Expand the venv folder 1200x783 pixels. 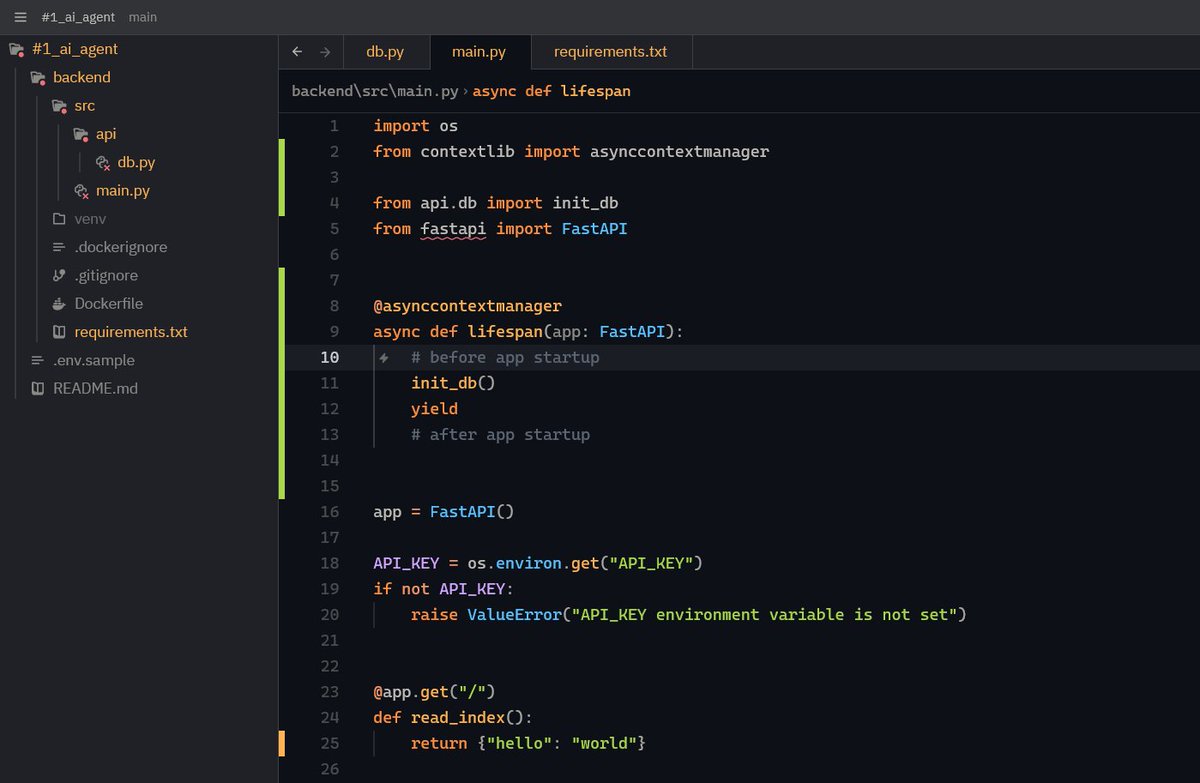[90, 218]
